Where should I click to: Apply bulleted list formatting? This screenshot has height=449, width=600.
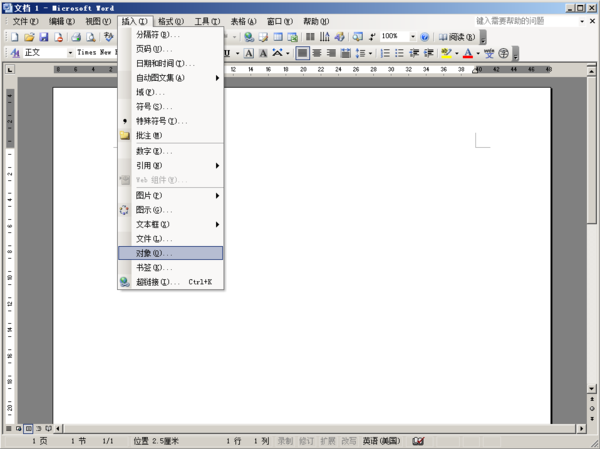399,53
